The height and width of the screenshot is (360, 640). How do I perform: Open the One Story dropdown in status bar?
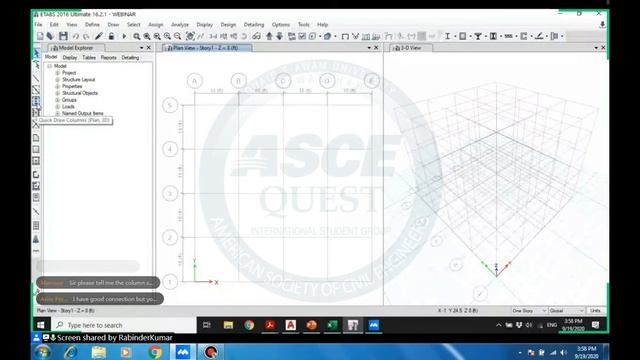529,311
